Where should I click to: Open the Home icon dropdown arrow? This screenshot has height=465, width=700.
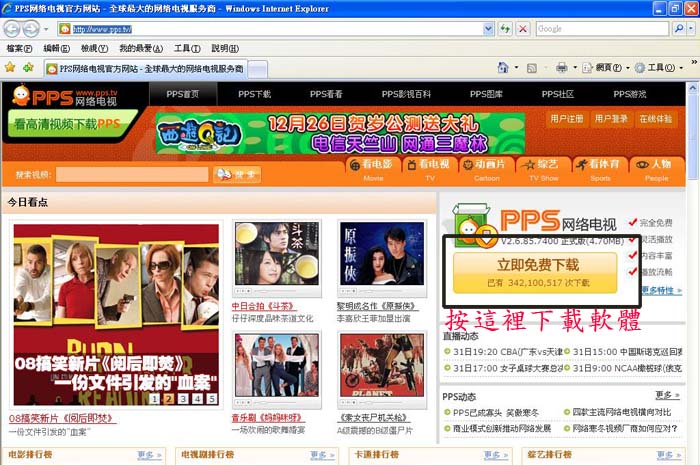517,68
